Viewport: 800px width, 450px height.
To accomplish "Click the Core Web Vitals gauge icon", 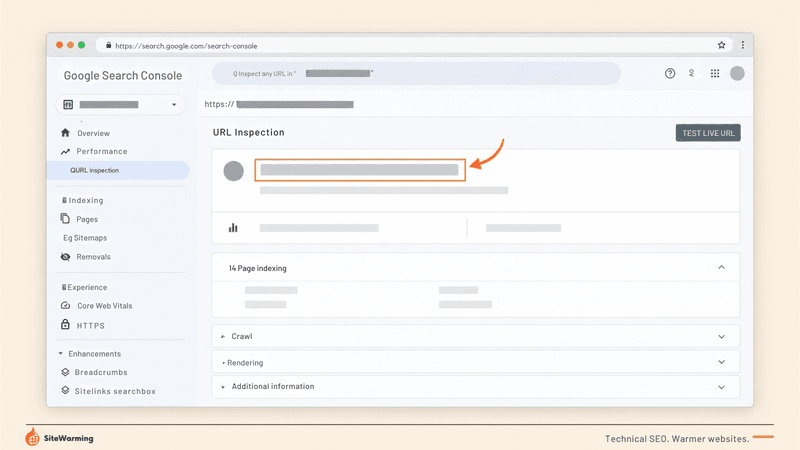I will pyautogui.click(x=65, y=306).
